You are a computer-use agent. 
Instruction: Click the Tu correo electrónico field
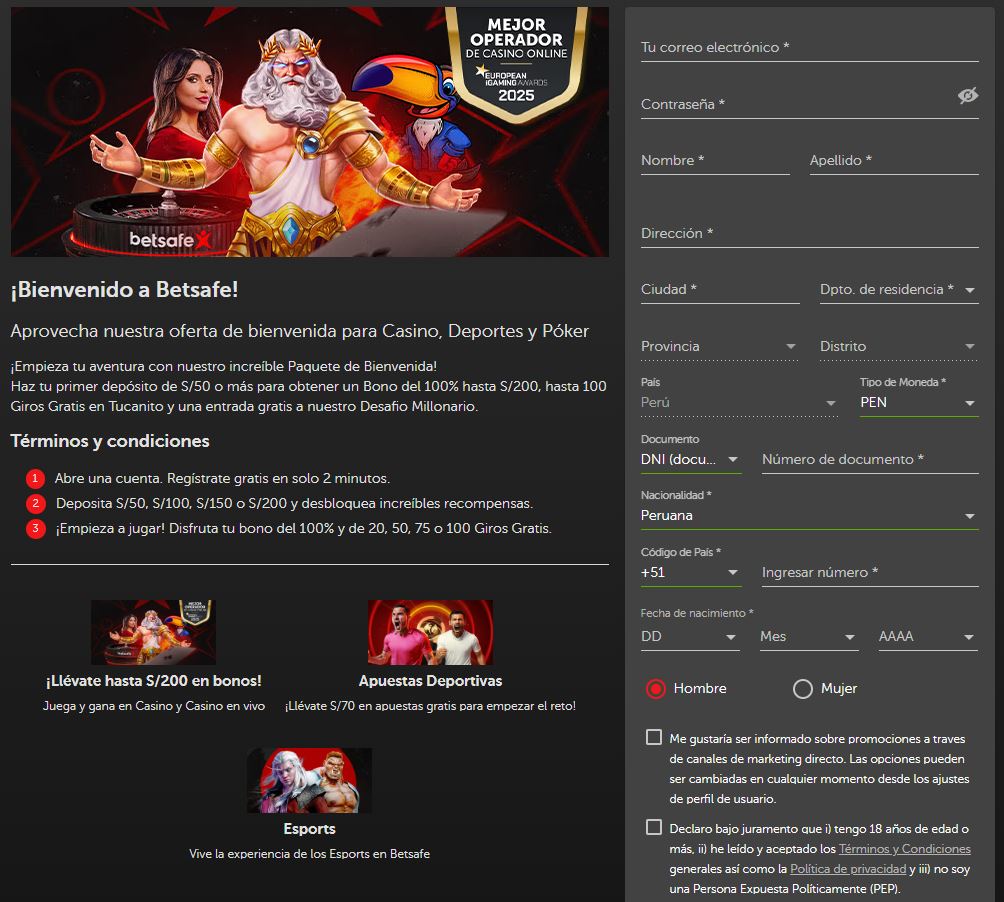tap(810, 47)
